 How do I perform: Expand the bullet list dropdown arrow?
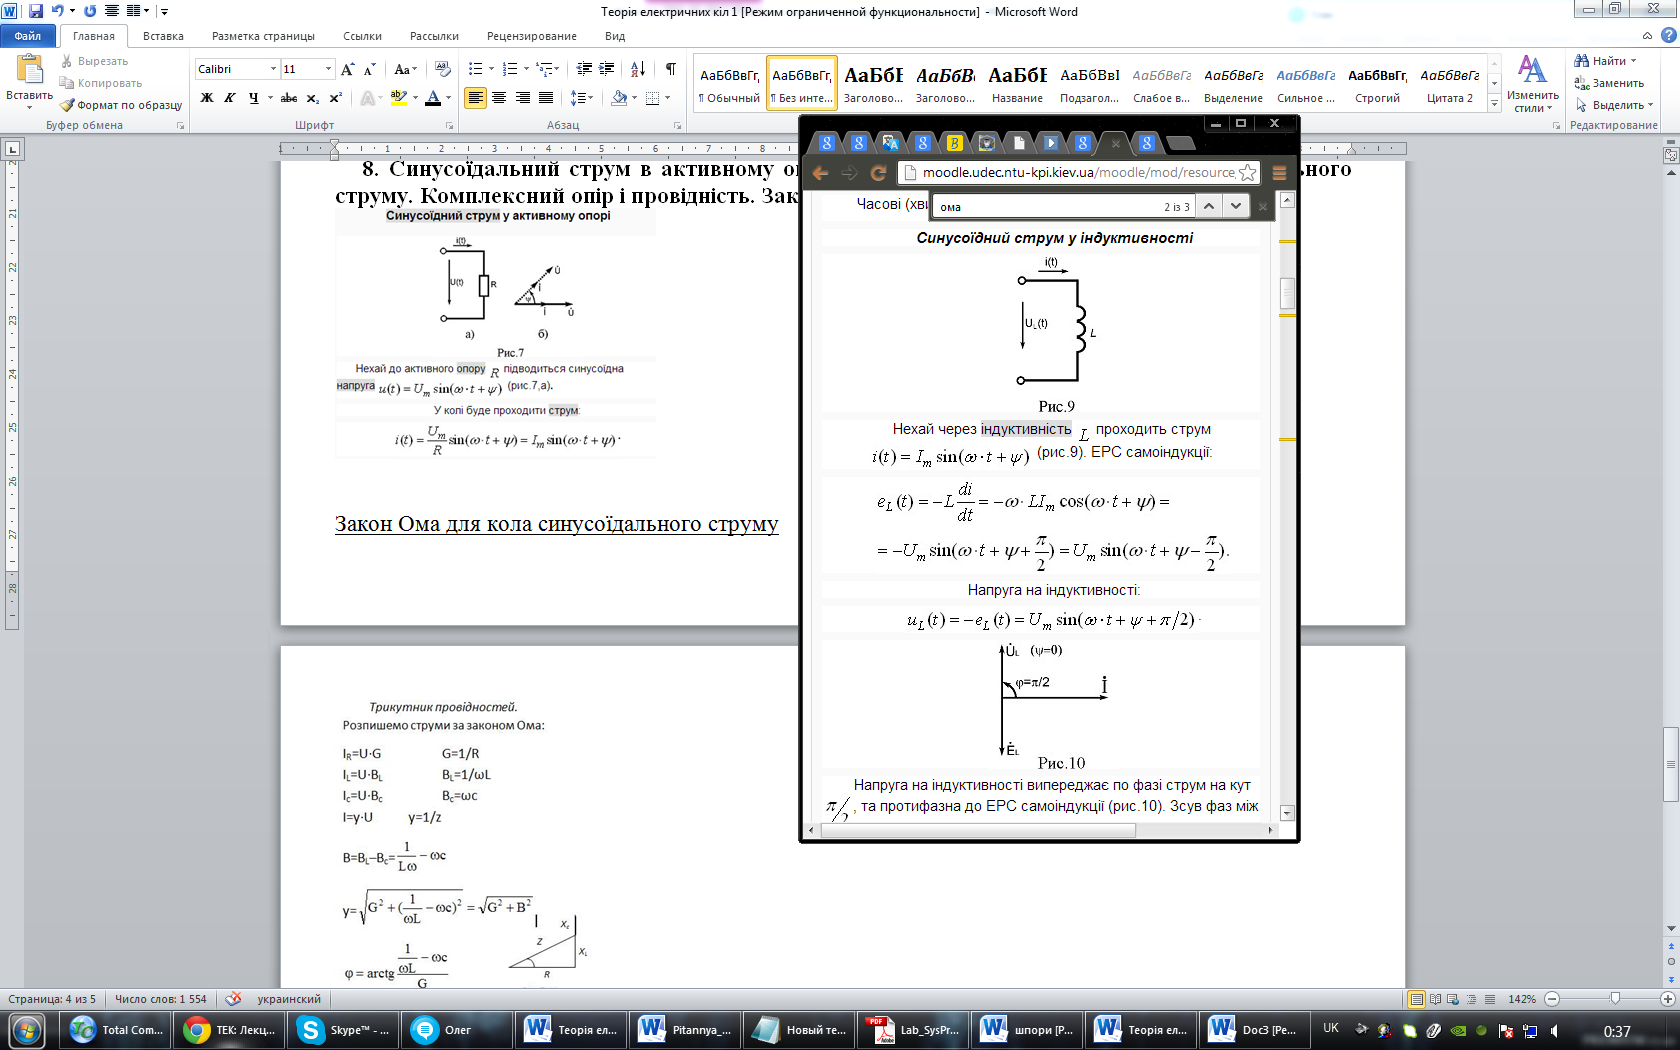(x=491, y=69)
